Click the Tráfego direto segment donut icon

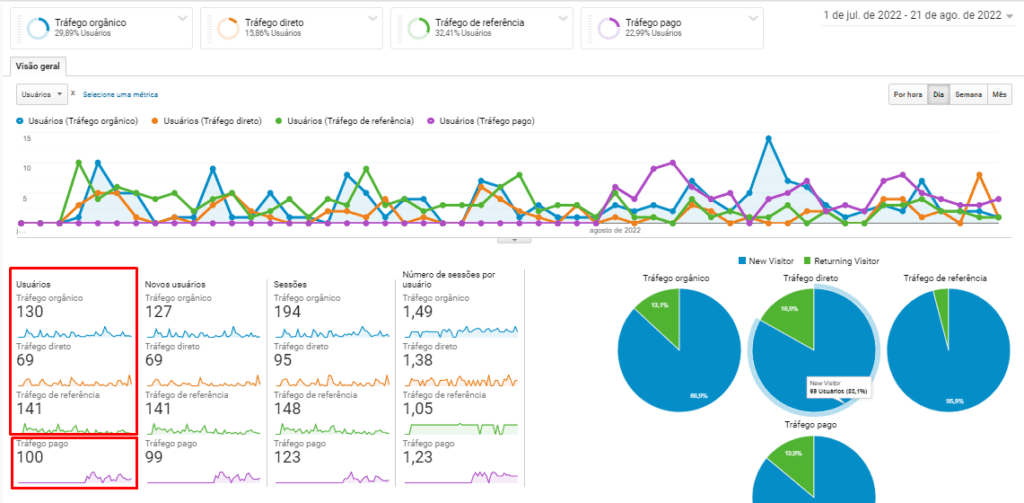227,28
